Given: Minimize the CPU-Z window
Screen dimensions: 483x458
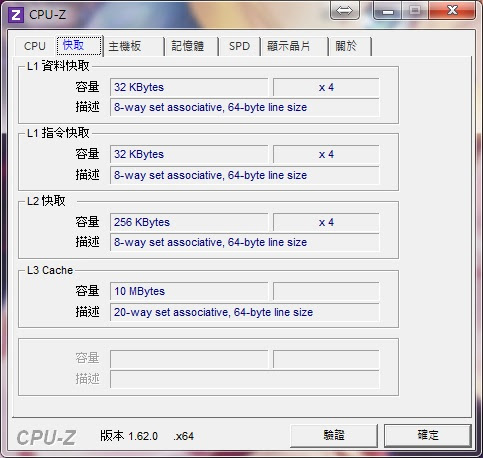Looking at the screenshot, I should [x=388, y=11].
